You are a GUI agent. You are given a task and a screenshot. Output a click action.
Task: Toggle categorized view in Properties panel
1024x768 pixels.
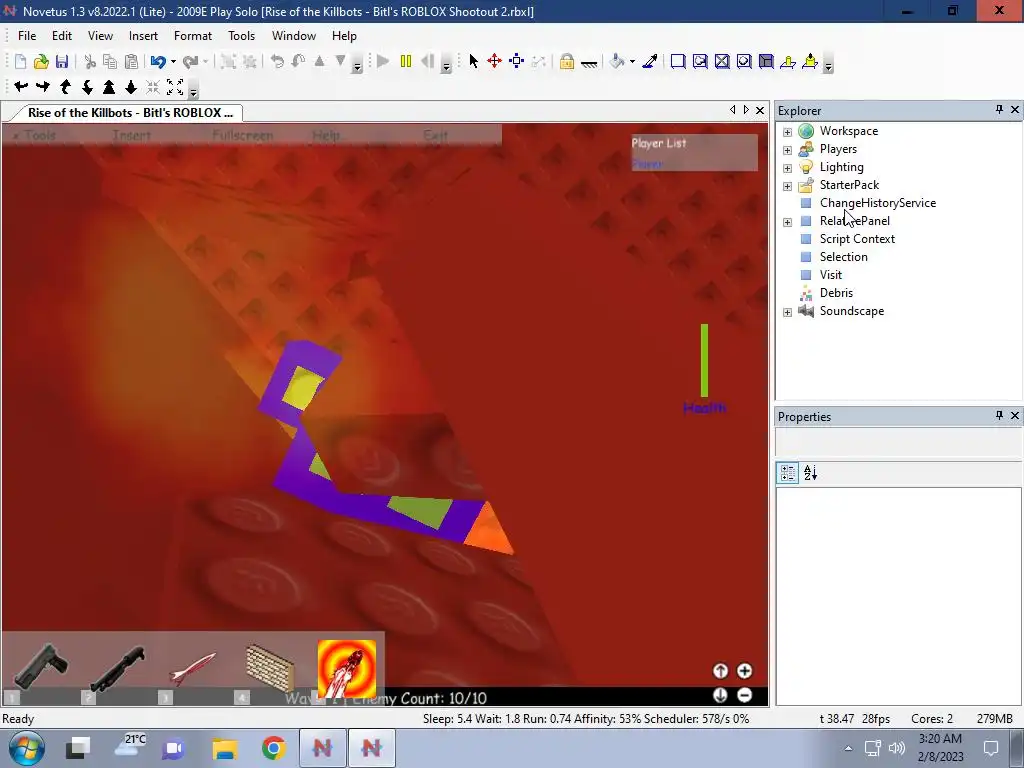[x=788, y=473]
